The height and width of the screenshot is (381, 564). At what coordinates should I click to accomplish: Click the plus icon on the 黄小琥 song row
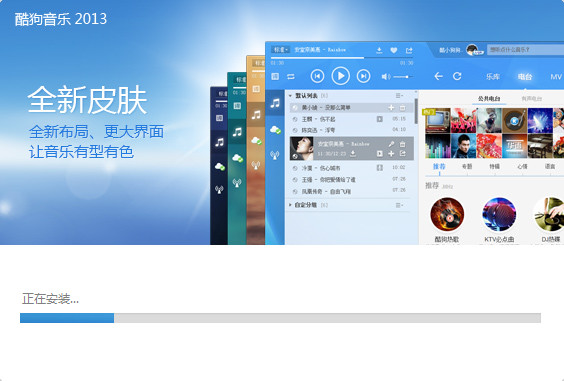[391, 108]
